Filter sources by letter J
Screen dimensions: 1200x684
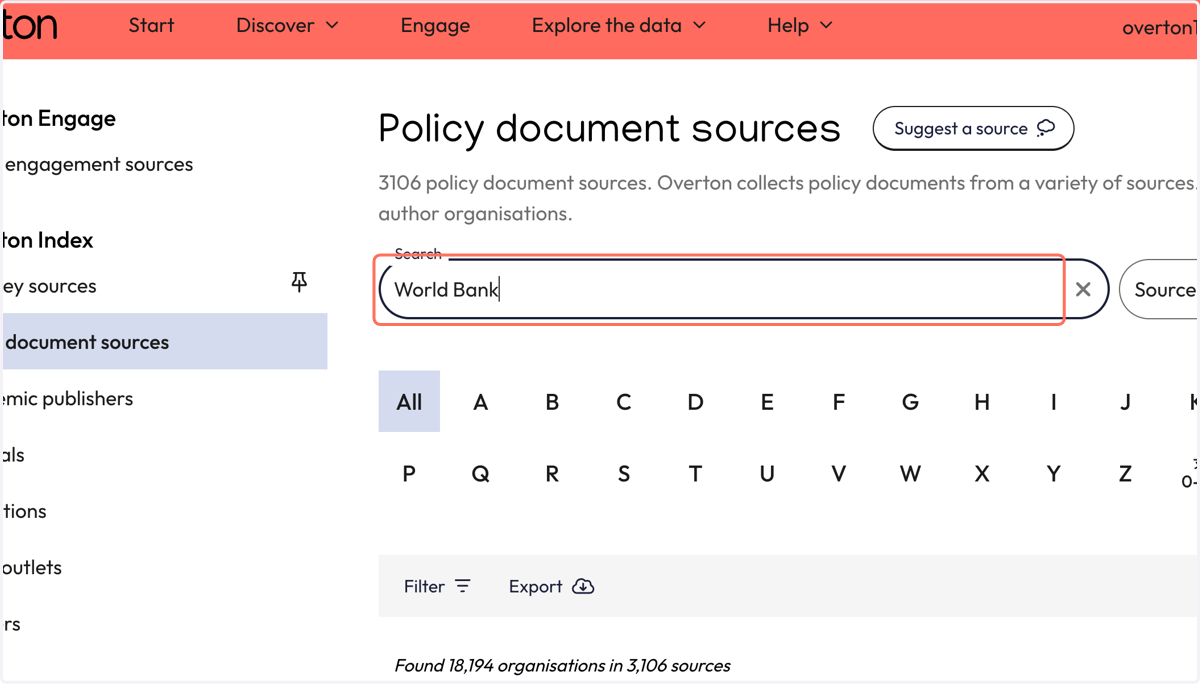click(x=1125, y=402)
